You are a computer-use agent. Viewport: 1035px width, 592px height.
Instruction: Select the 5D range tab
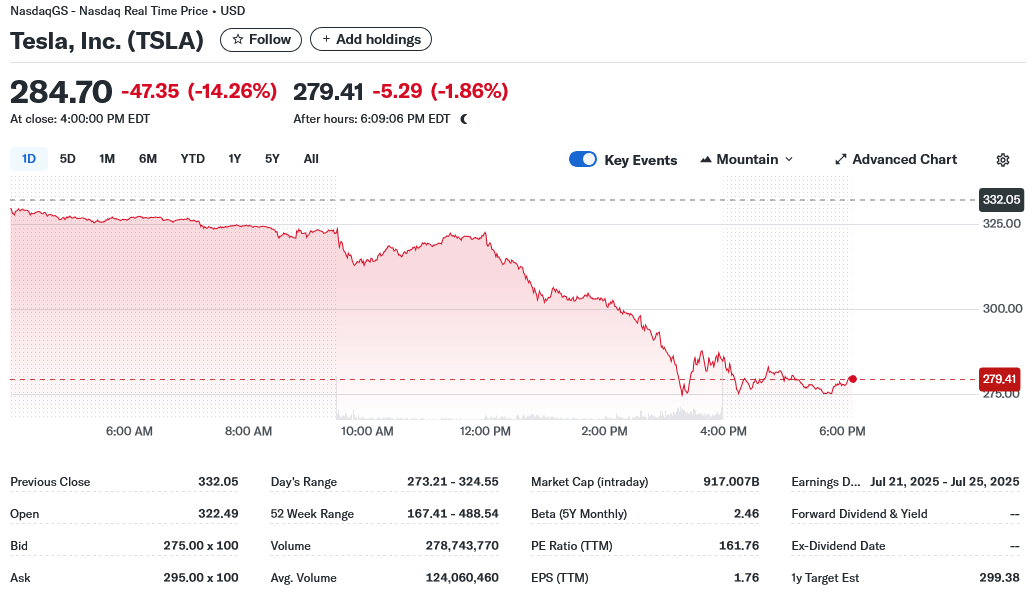[x=67, y=159]
